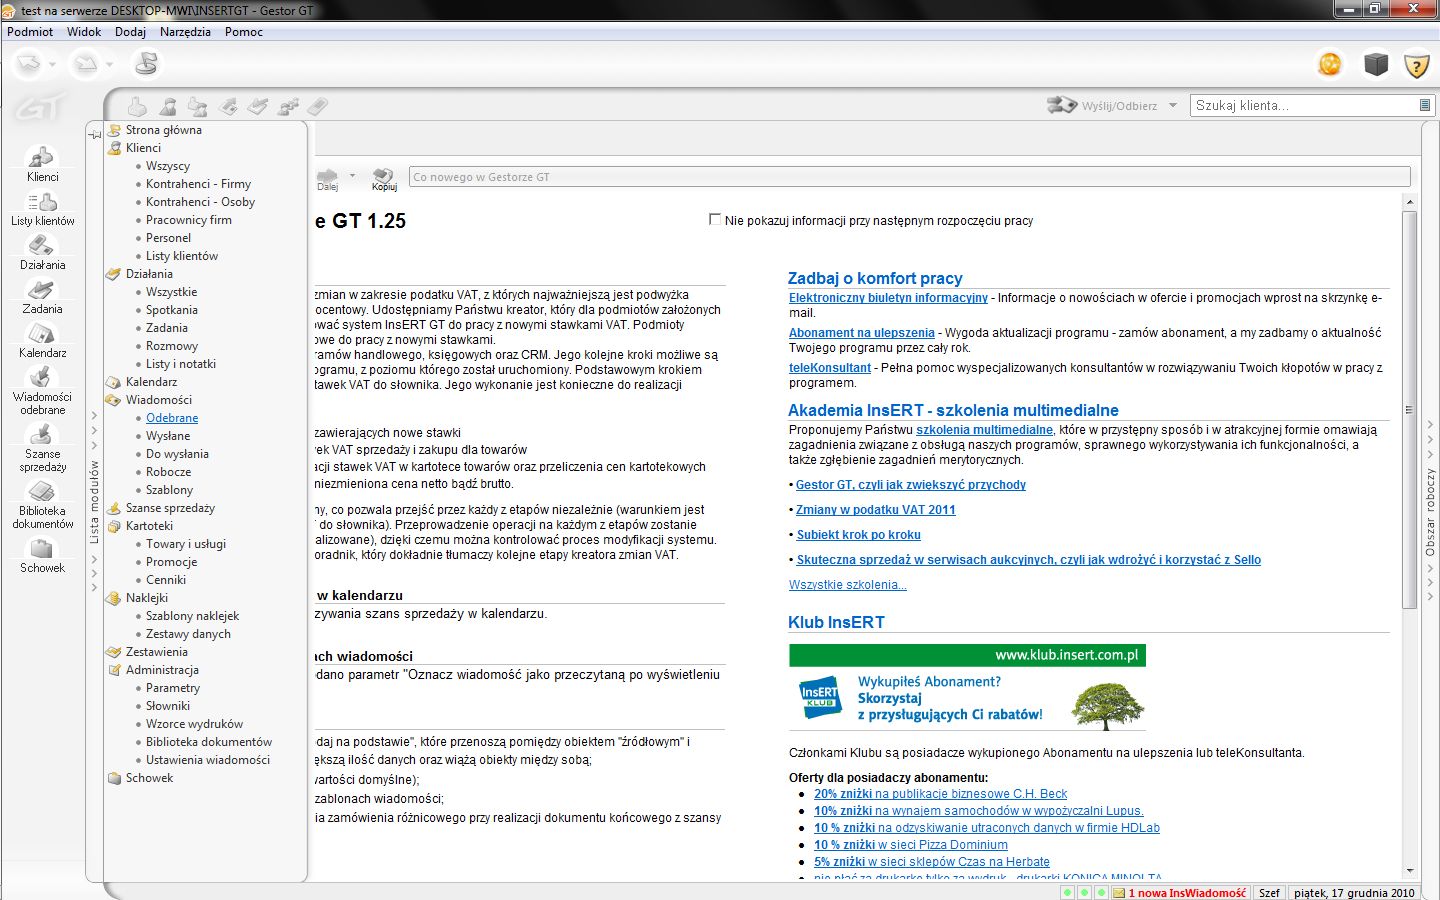Open Biblioteka dokumentów sidebar module
1440x900 pixels.
tap(42, 505)
